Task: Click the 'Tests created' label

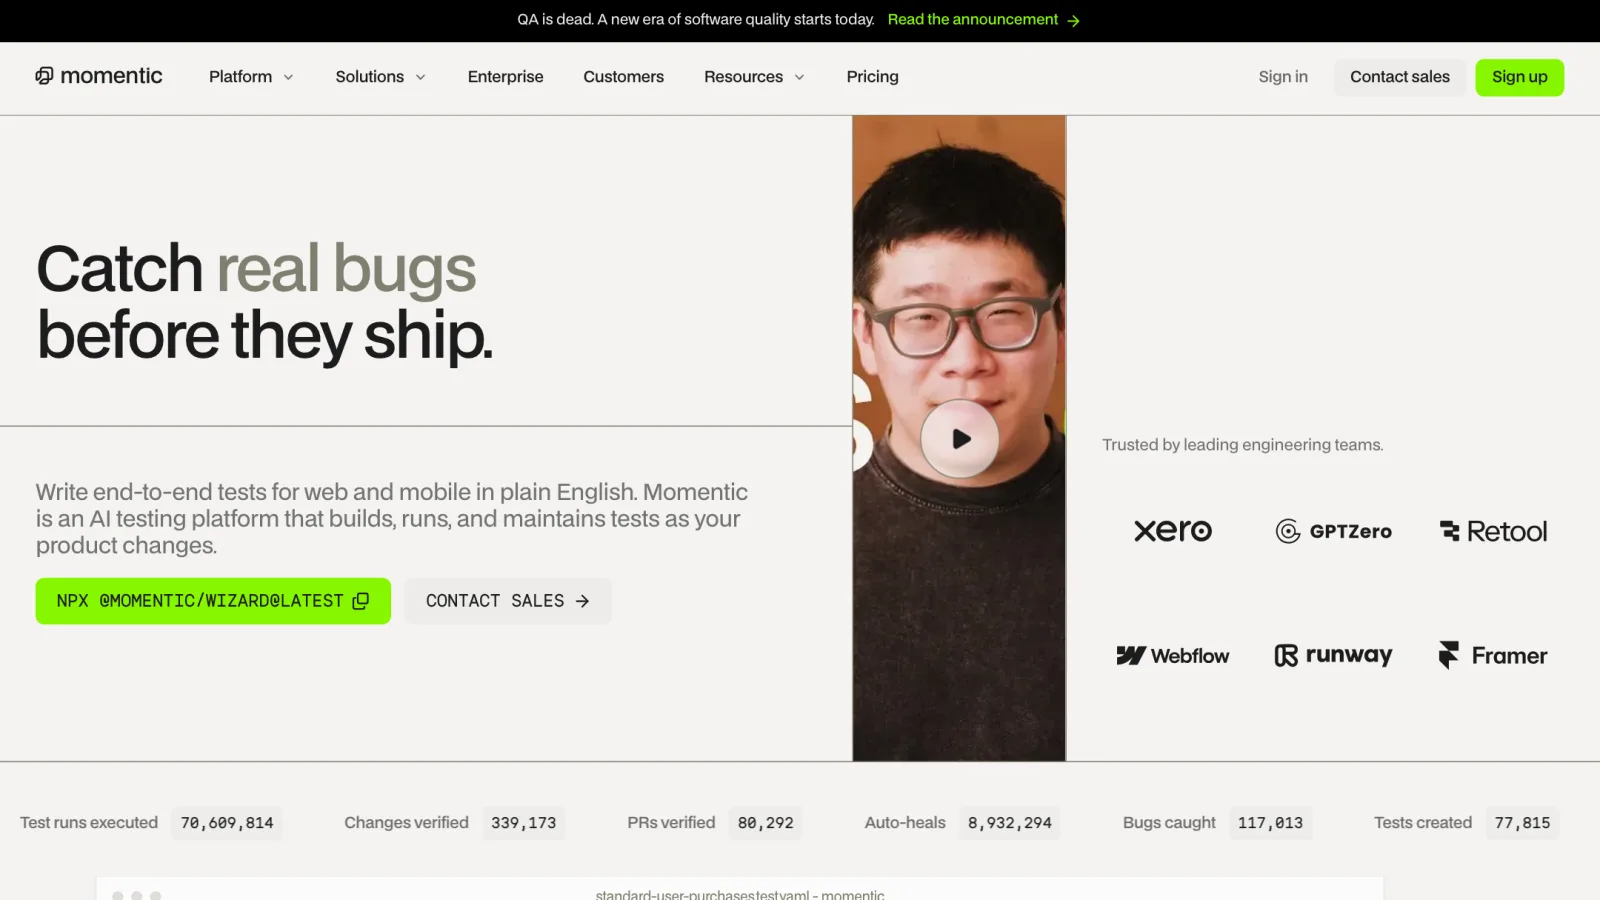Action: pos(1423,823)
